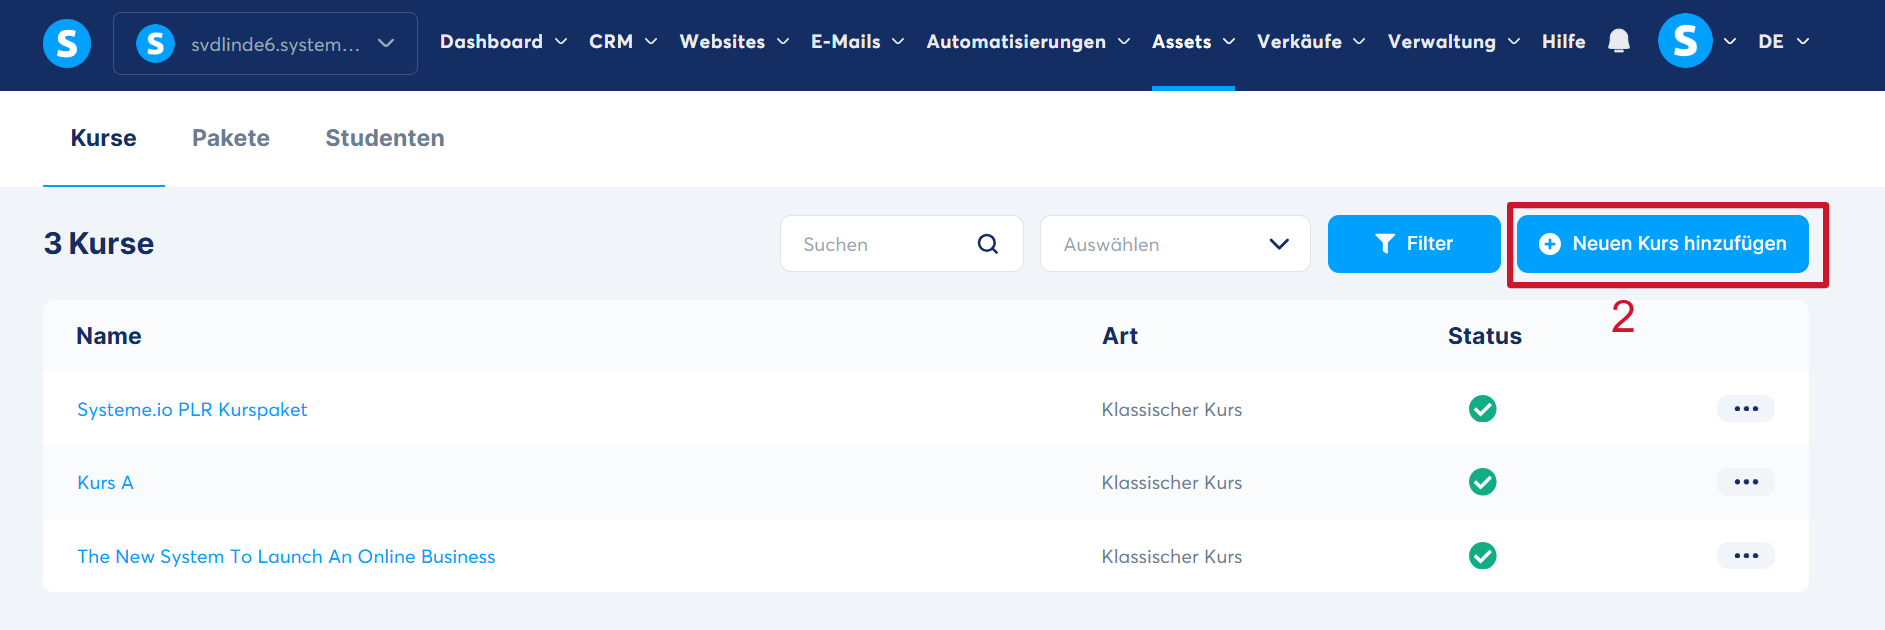The image size is (1885, 630).
Task: Click the Filter button
Action: (1414, 244)
